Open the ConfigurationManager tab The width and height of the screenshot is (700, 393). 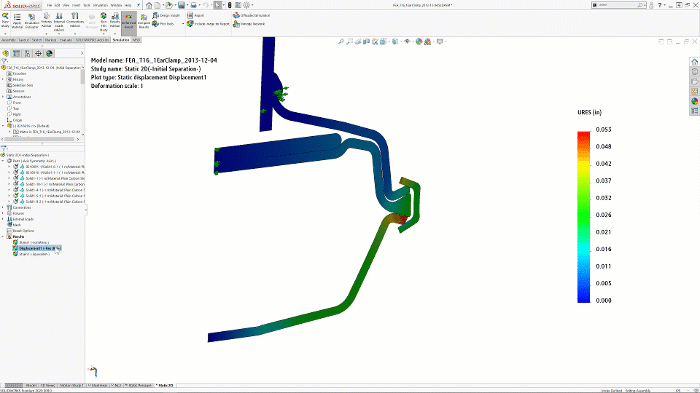coord(28,53)
